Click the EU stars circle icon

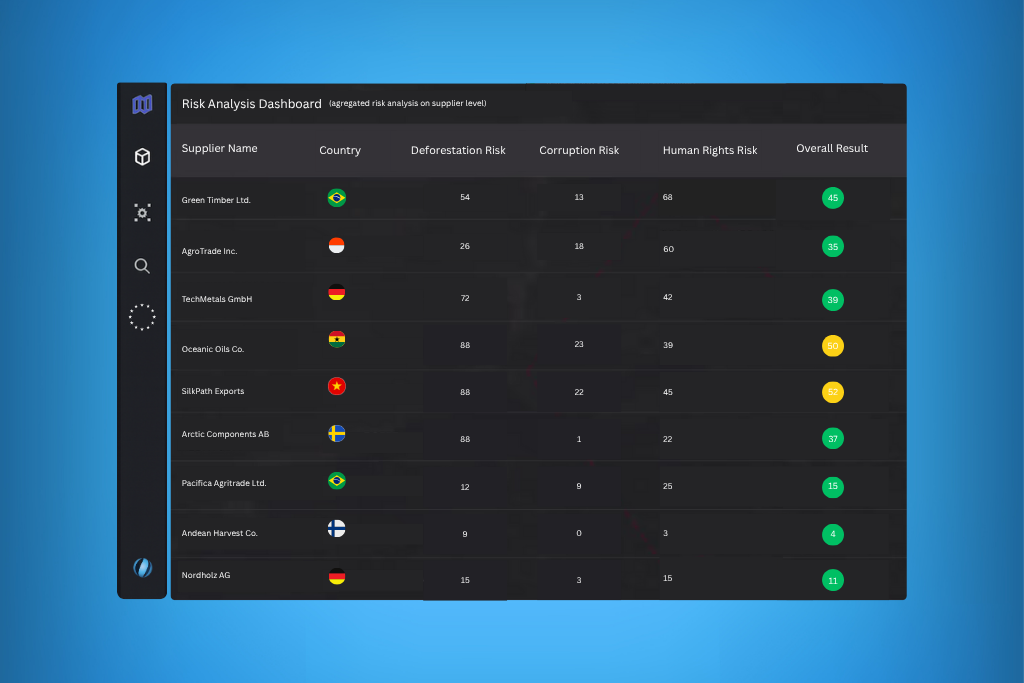coord(142,317)
